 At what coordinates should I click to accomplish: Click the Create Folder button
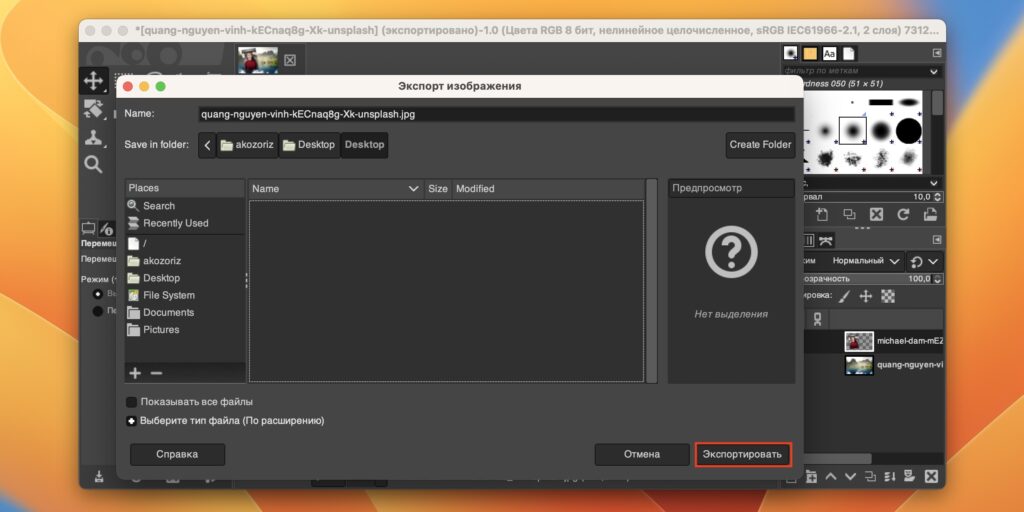(x=760, y=145)
